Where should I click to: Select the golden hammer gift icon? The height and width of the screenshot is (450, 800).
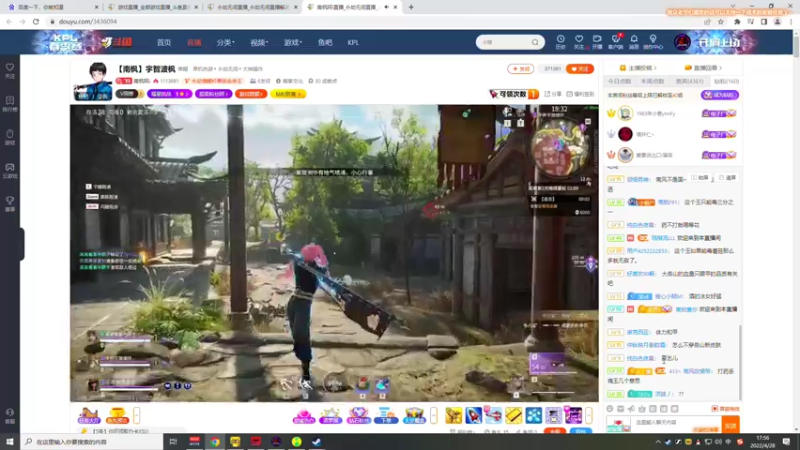point(453,415)
